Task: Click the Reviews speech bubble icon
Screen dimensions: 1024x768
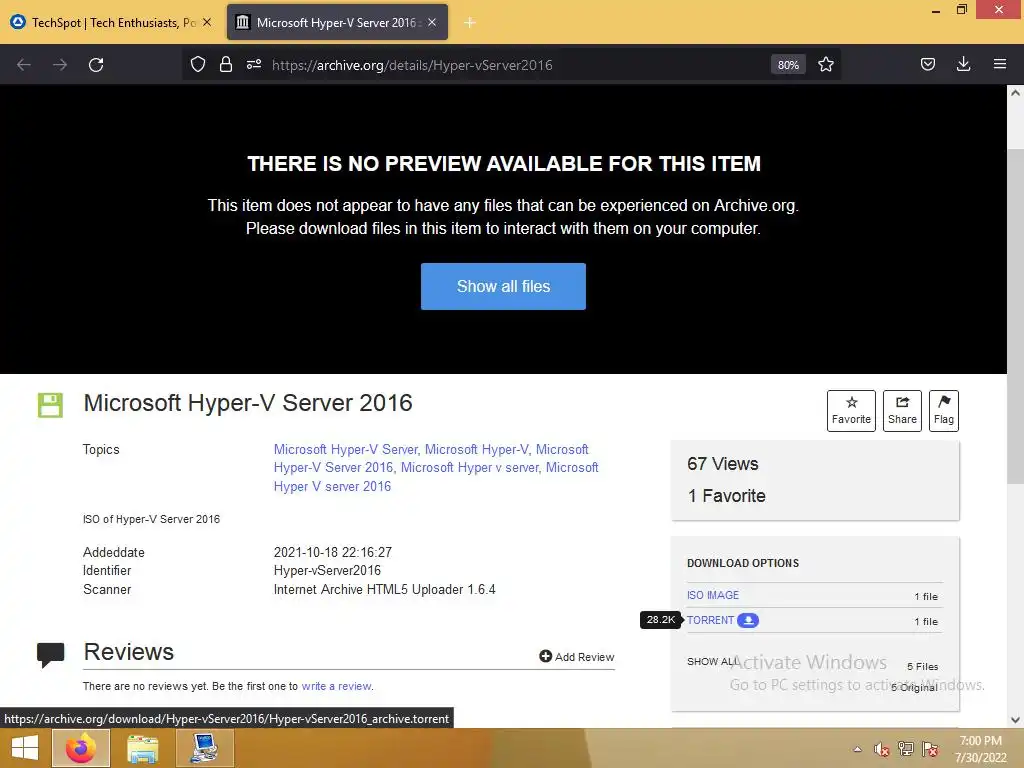Action: 50,655
